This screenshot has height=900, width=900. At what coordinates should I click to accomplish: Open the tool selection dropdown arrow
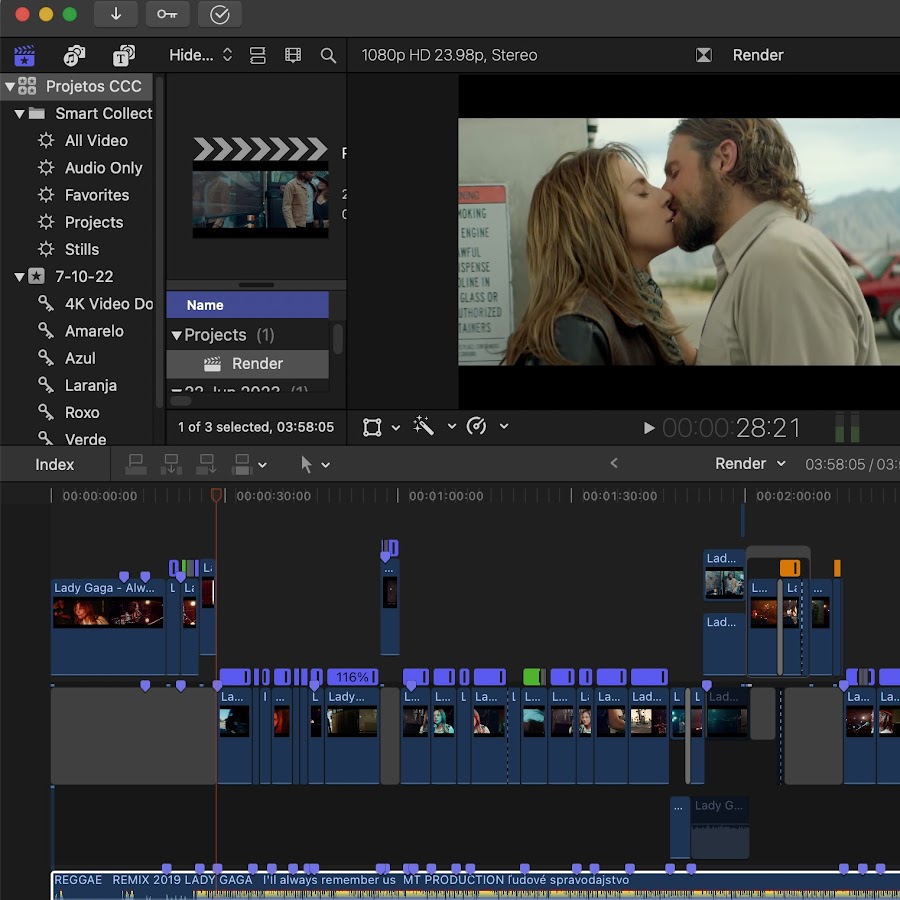pyautogui.click(x=325, y=465)
